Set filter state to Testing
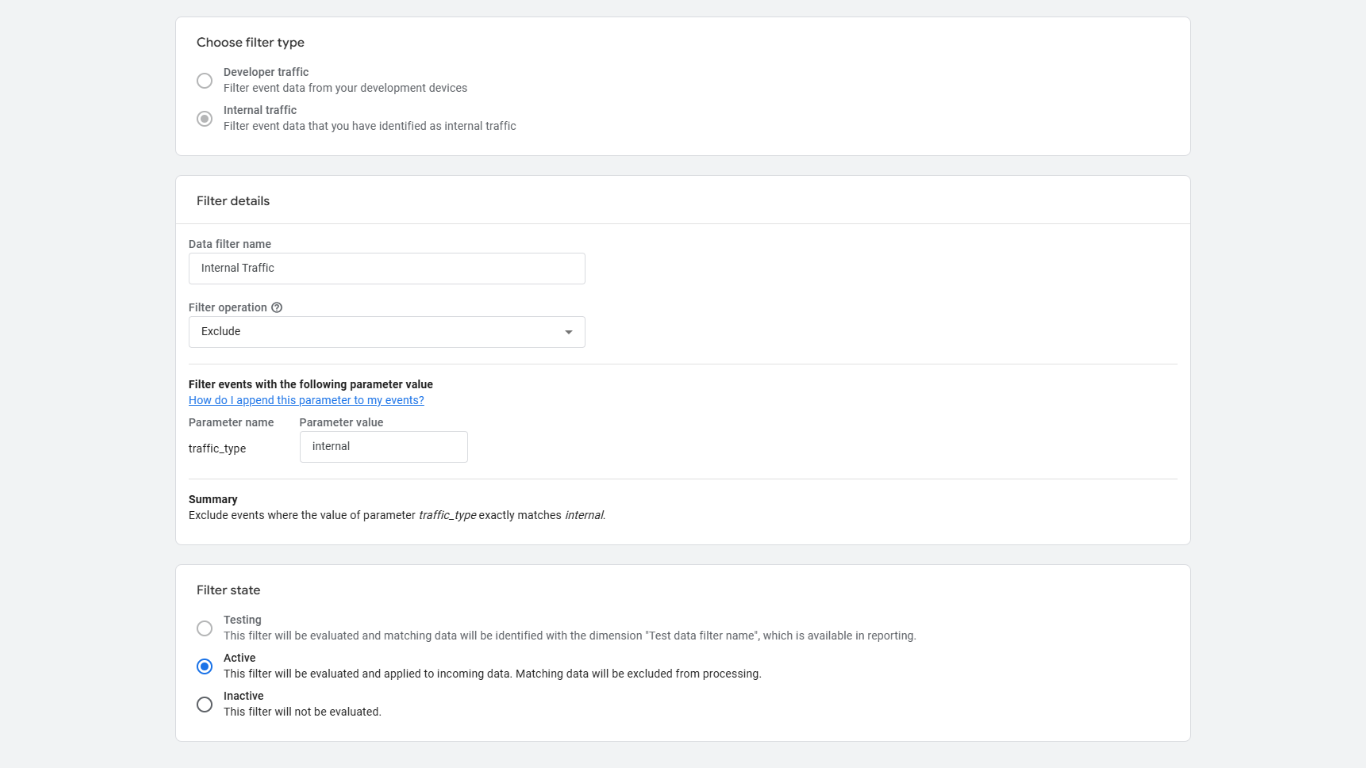This screenshot has width=1366, height=768. [x=204, y=628]
